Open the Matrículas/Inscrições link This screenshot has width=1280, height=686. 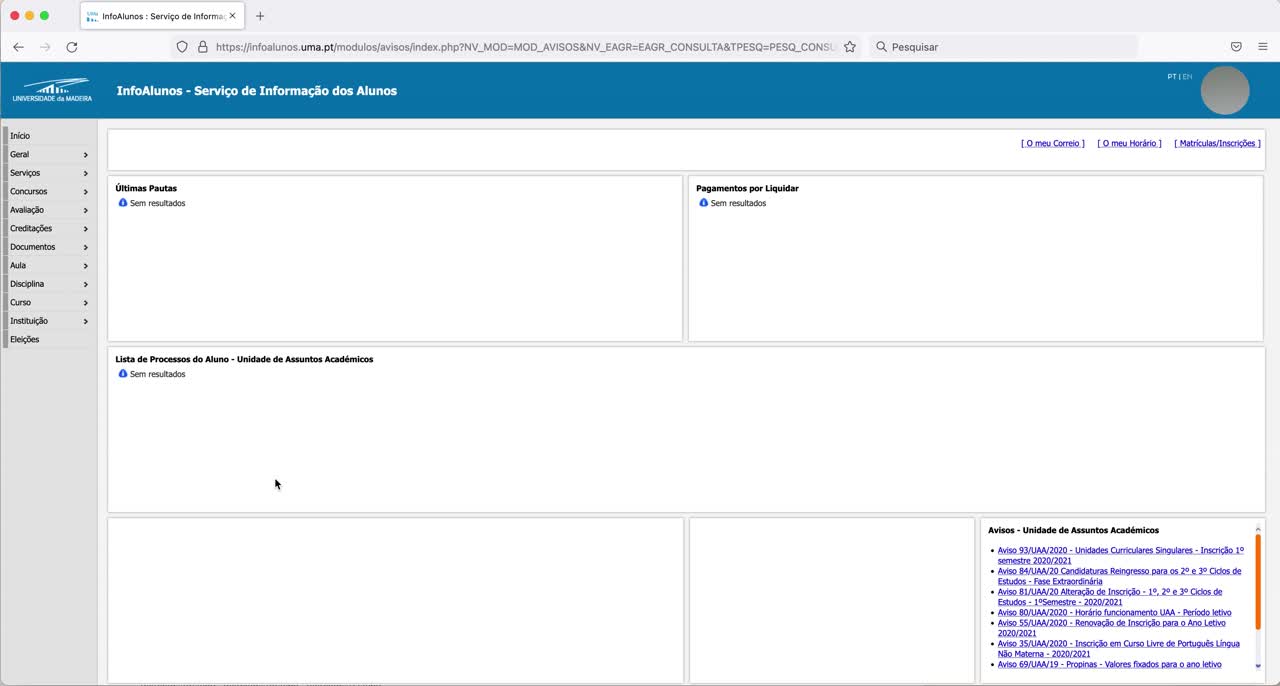1217,144
